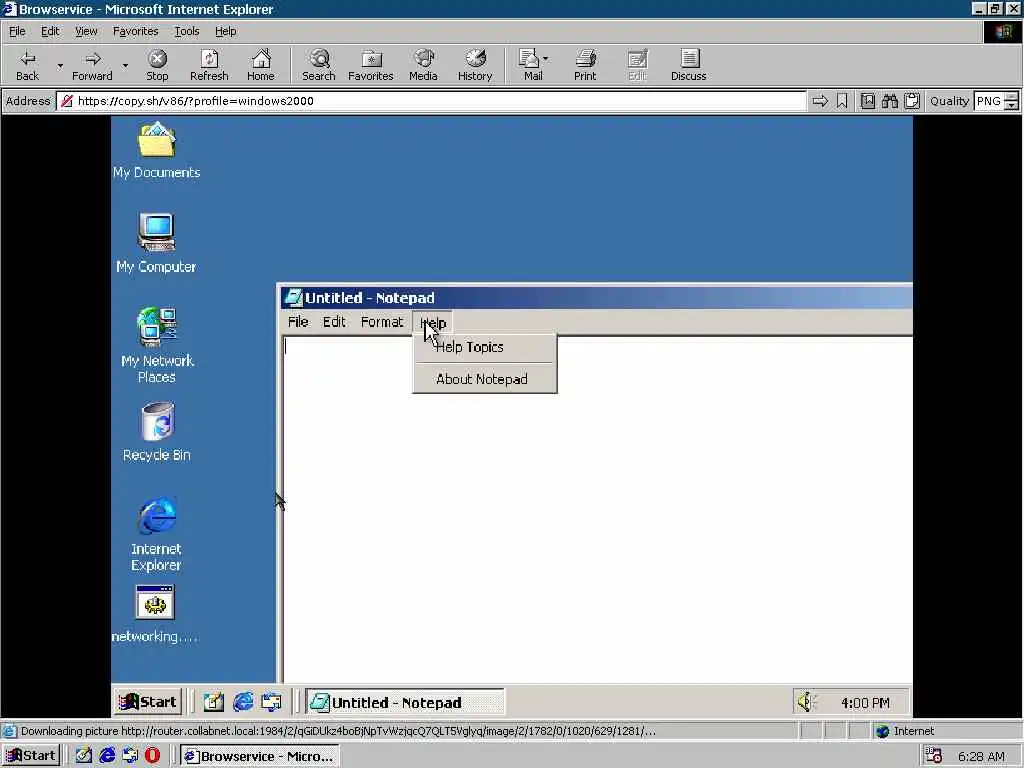1024x768 pixels.
Task: Select My Network Places desktop icon
Action: [157, 345]
